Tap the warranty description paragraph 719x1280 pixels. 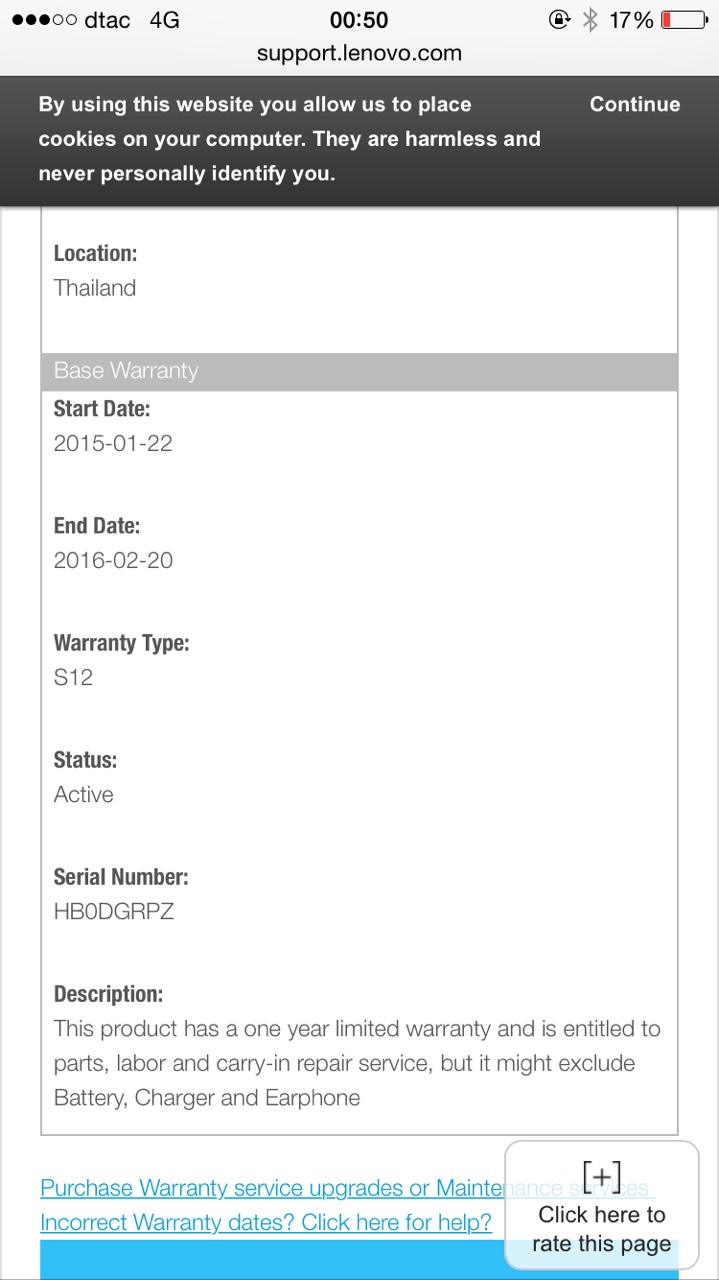(357, 1063)
